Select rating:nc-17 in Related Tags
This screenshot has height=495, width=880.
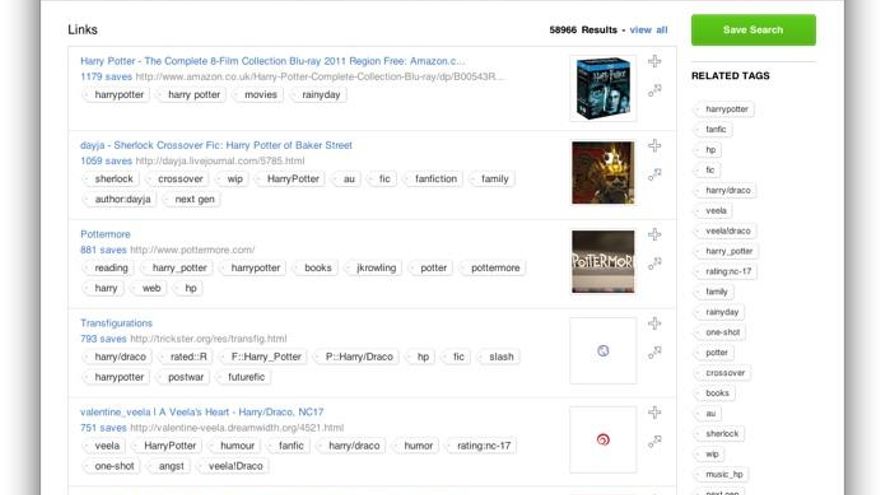726,272
